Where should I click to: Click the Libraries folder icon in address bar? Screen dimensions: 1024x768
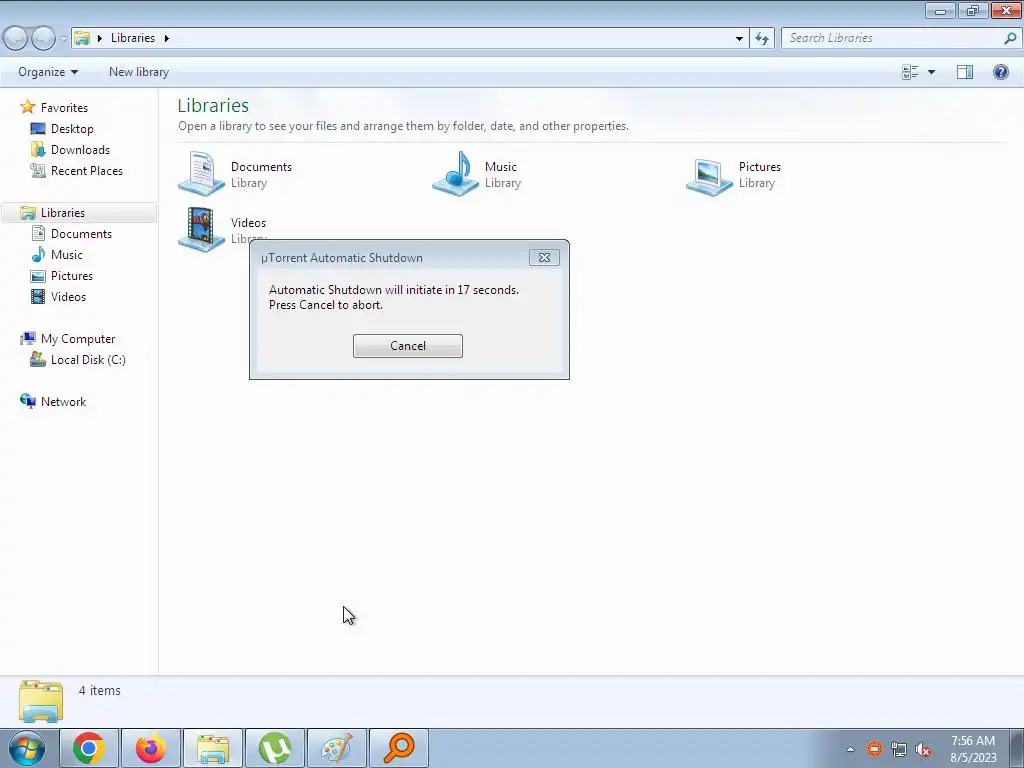click(82, 38)
